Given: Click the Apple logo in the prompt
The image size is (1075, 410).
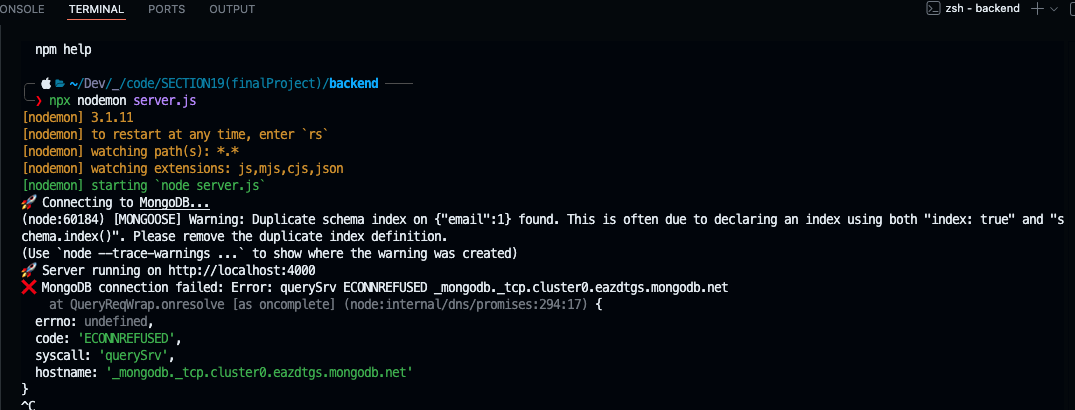Looking at the screenshot, I should pos(45,84).
